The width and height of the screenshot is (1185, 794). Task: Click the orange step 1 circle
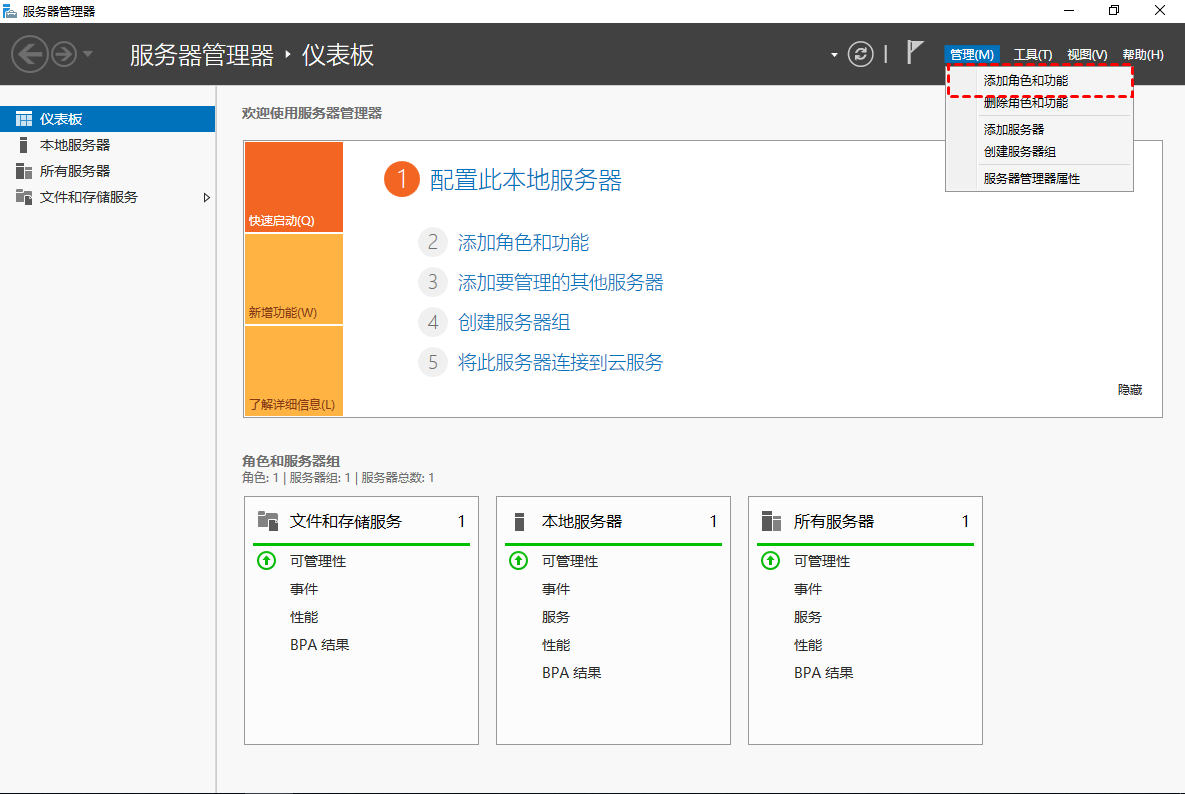click(402, 179)
